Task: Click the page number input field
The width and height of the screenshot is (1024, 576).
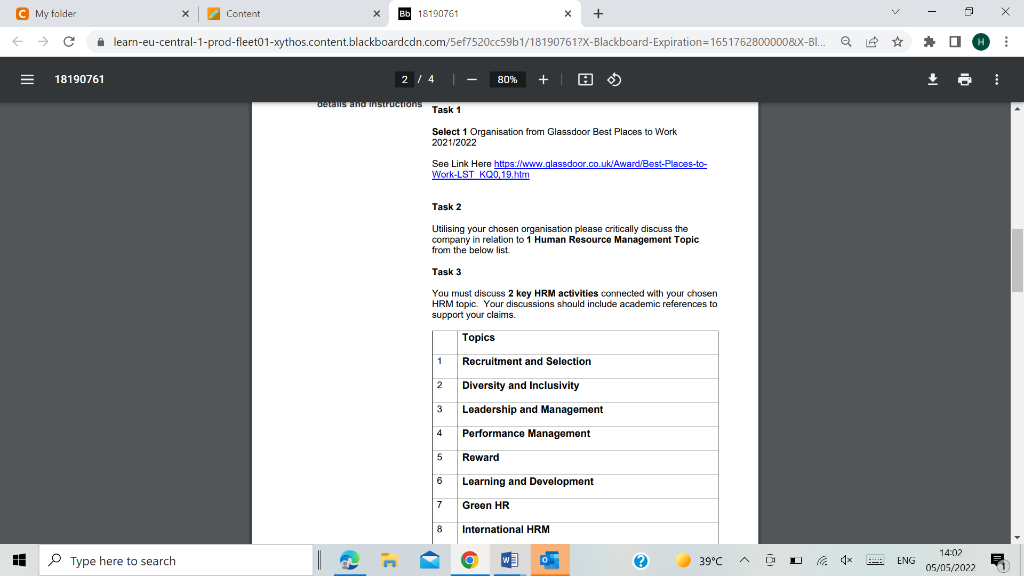Action: click(404, 79)
